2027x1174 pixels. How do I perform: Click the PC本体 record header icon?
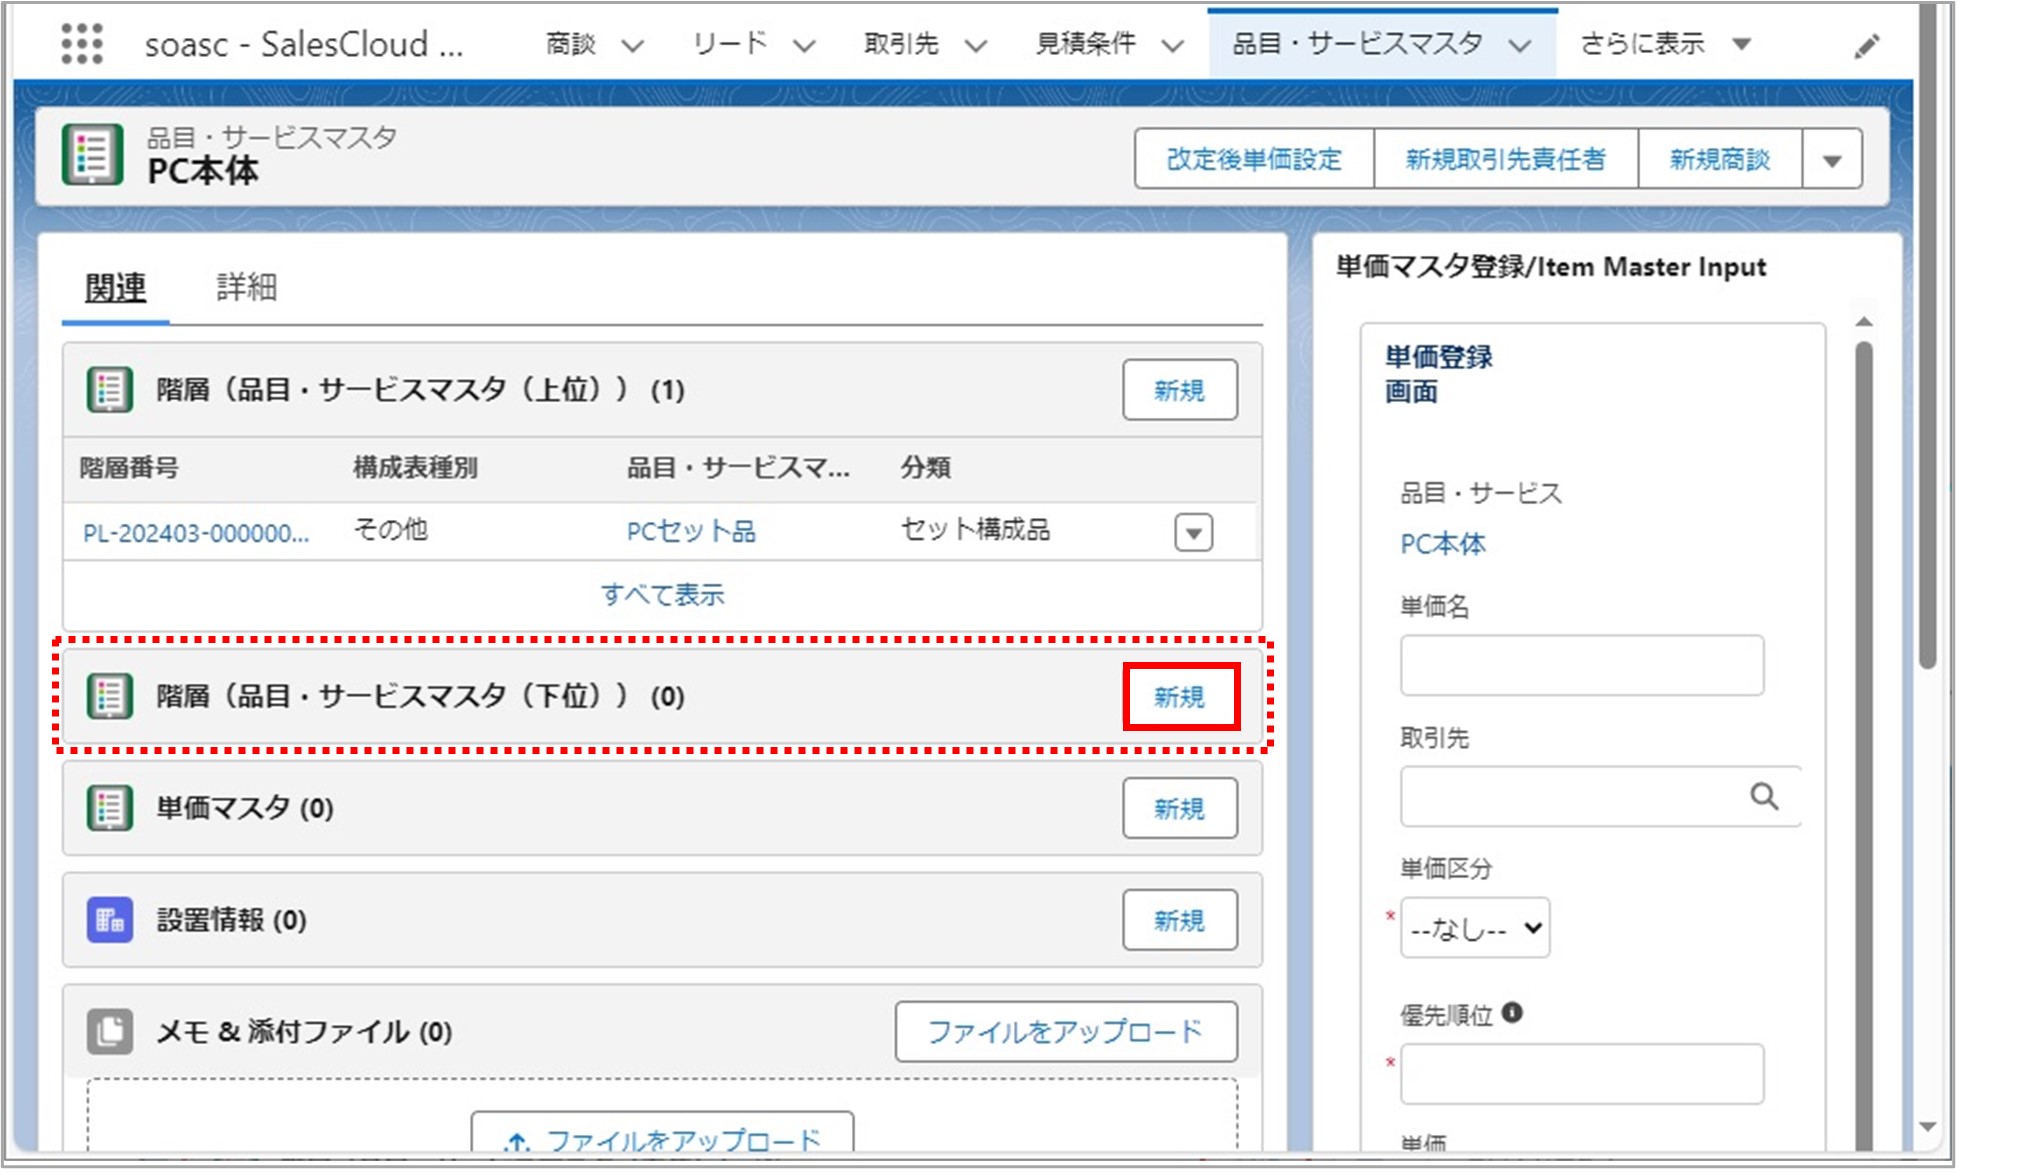pyautogui.click(x=92, y=154)
